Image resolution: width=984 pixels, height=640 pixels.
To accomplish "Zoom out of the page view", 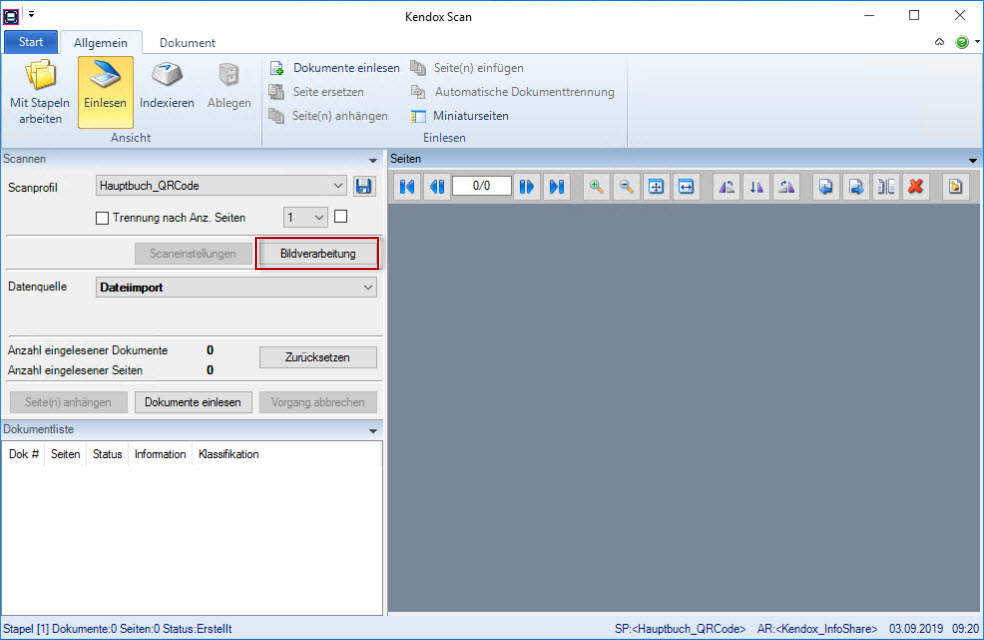I will pos(627,187).
